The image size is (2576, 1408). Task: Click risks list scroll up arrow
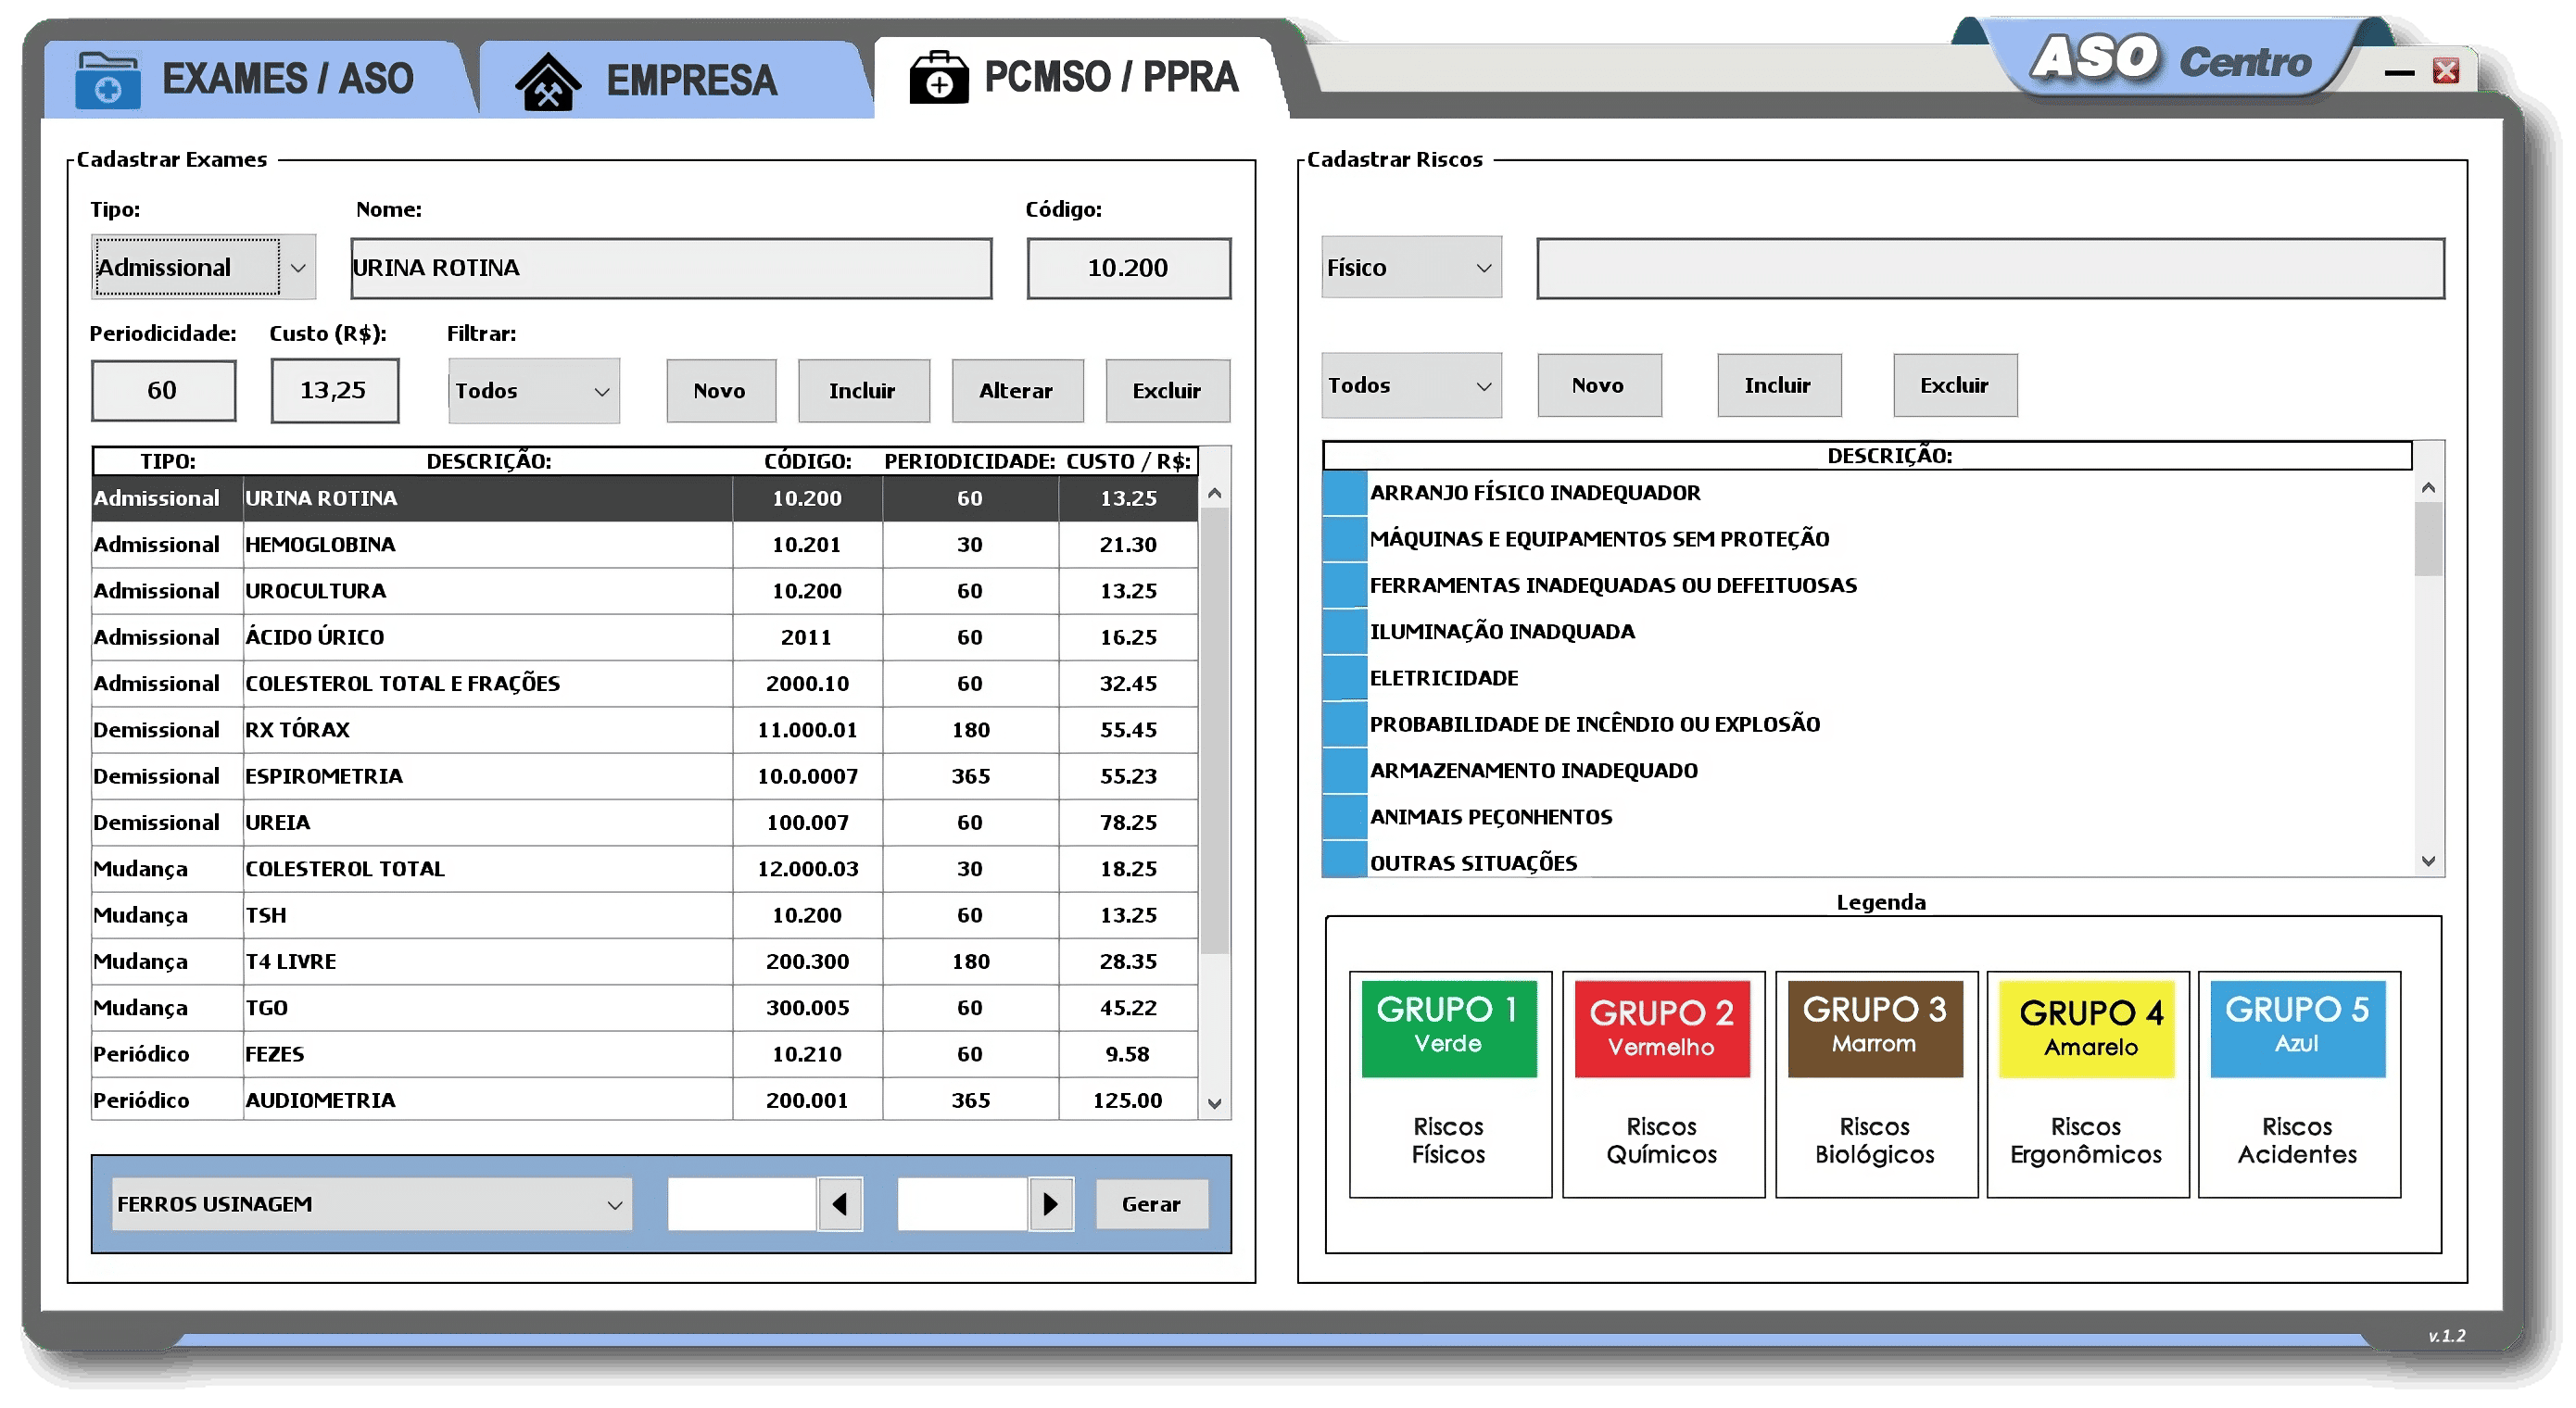click(x=2427, y=487)
